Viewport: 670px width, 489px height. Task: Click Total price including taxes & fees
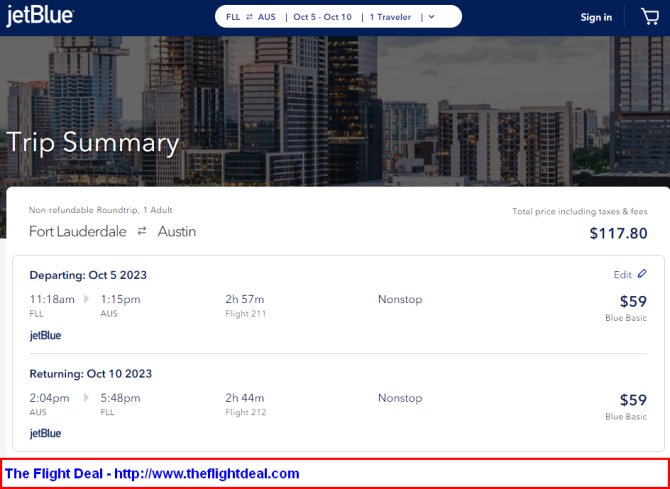[x=580, y=212]
